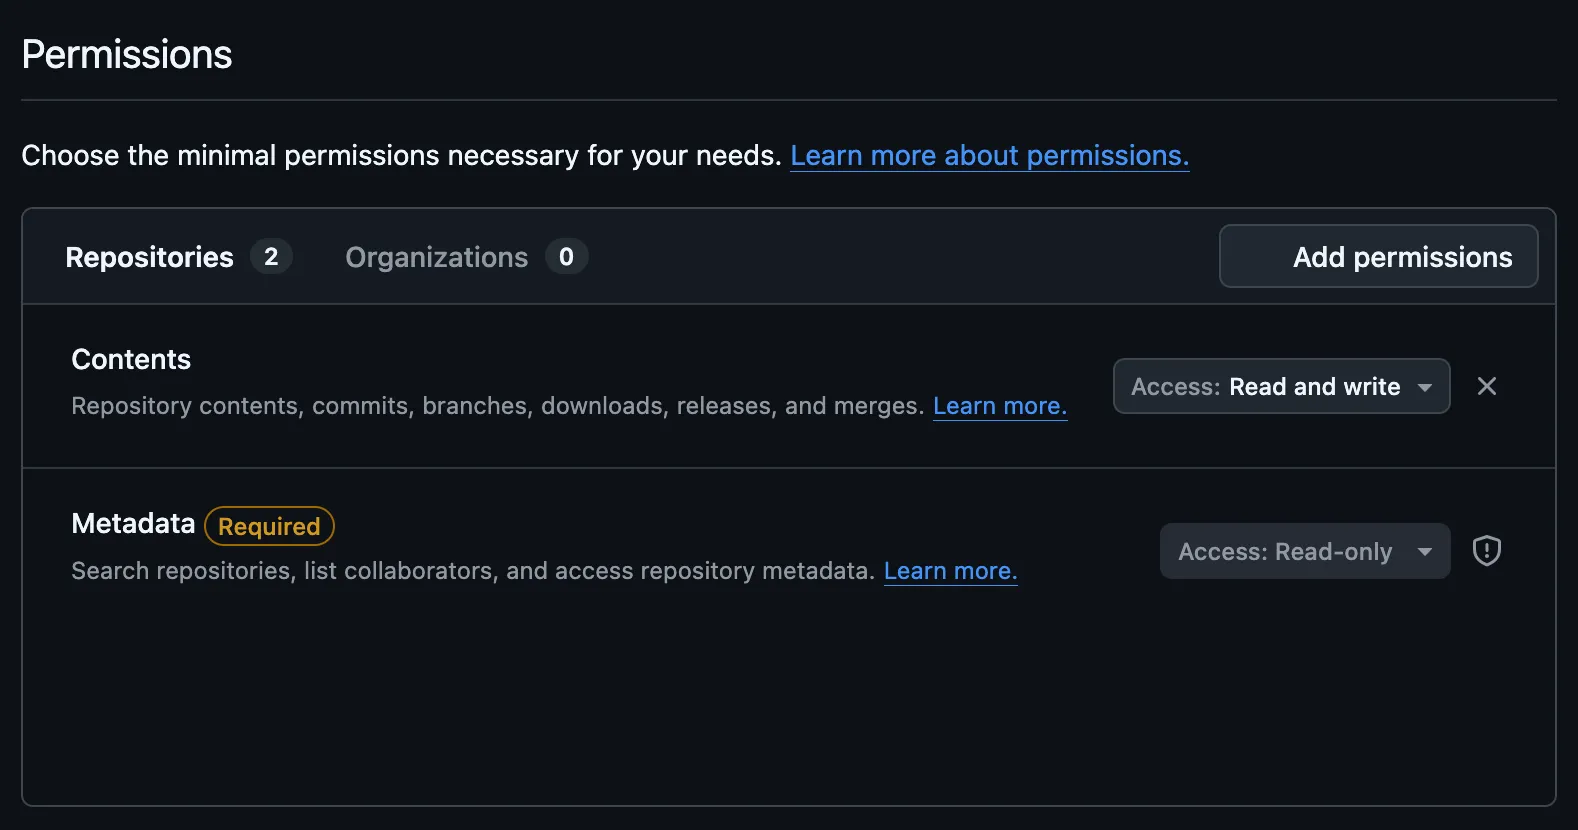The image size is (1578, 830).
Task: Click the Contents permission heading
Action: [130, 359]
